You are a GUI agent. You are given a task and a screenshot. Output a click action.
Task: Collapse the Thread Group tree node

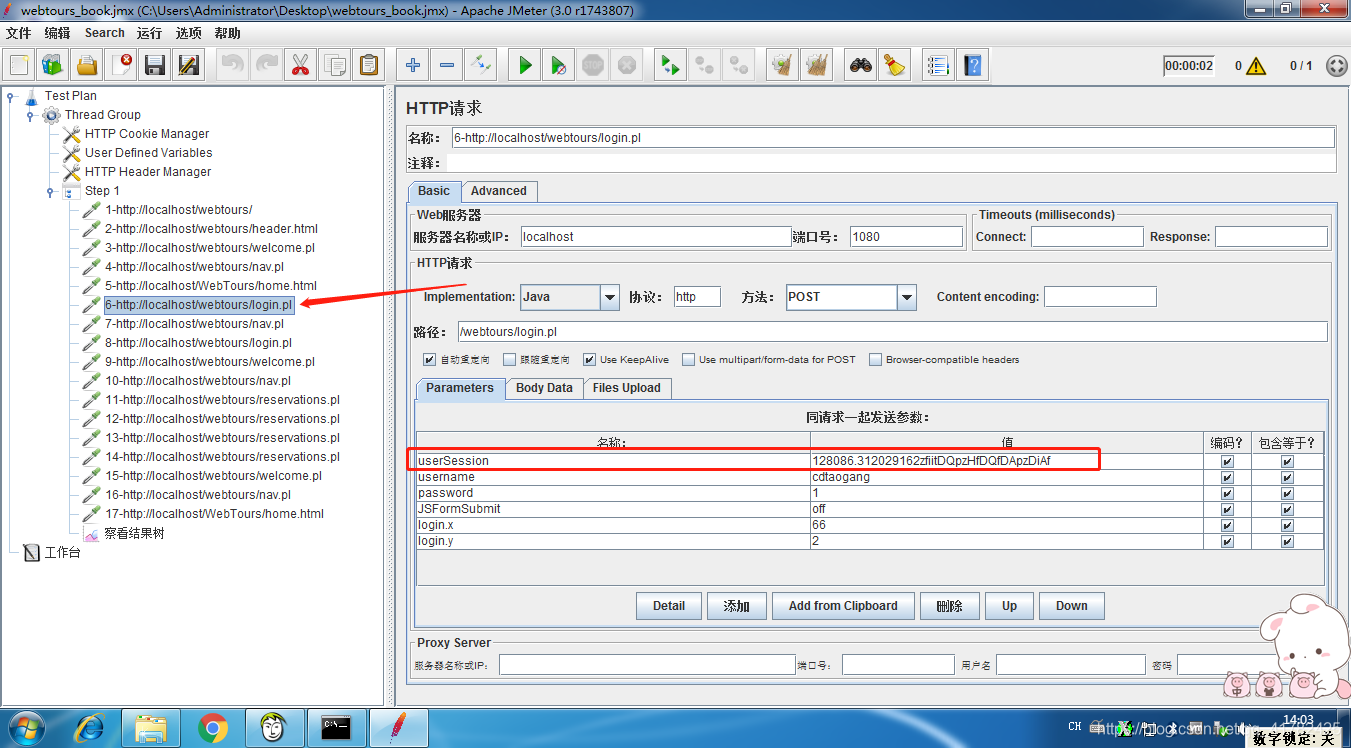tap(30, 116)
